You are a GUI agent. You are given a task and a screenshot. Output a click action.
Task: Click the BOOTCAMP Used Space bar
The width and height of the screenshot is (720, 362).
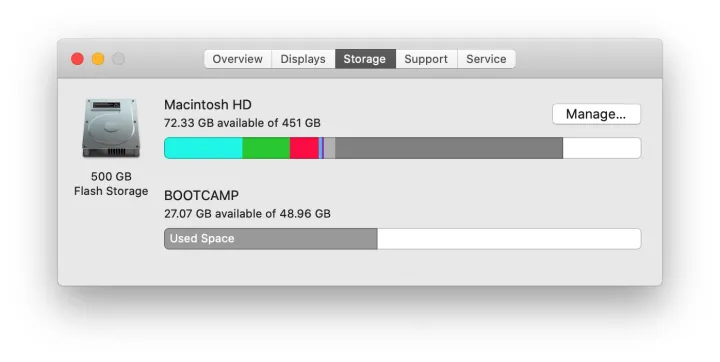tap(271, 239)
